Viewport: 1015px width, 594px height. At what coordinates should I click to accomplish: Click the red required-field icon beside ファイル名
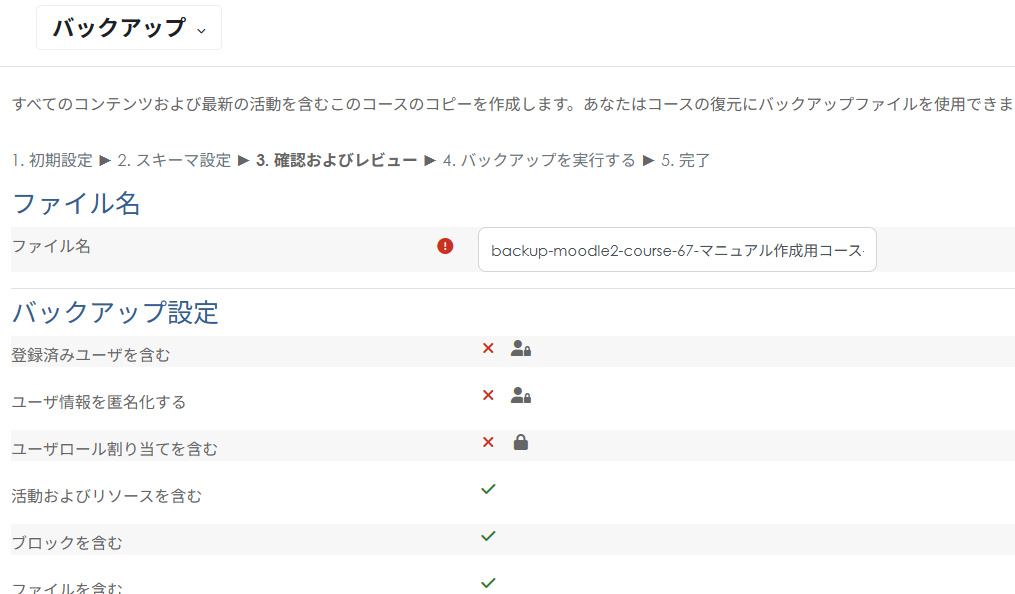click(x=446, y=246)
